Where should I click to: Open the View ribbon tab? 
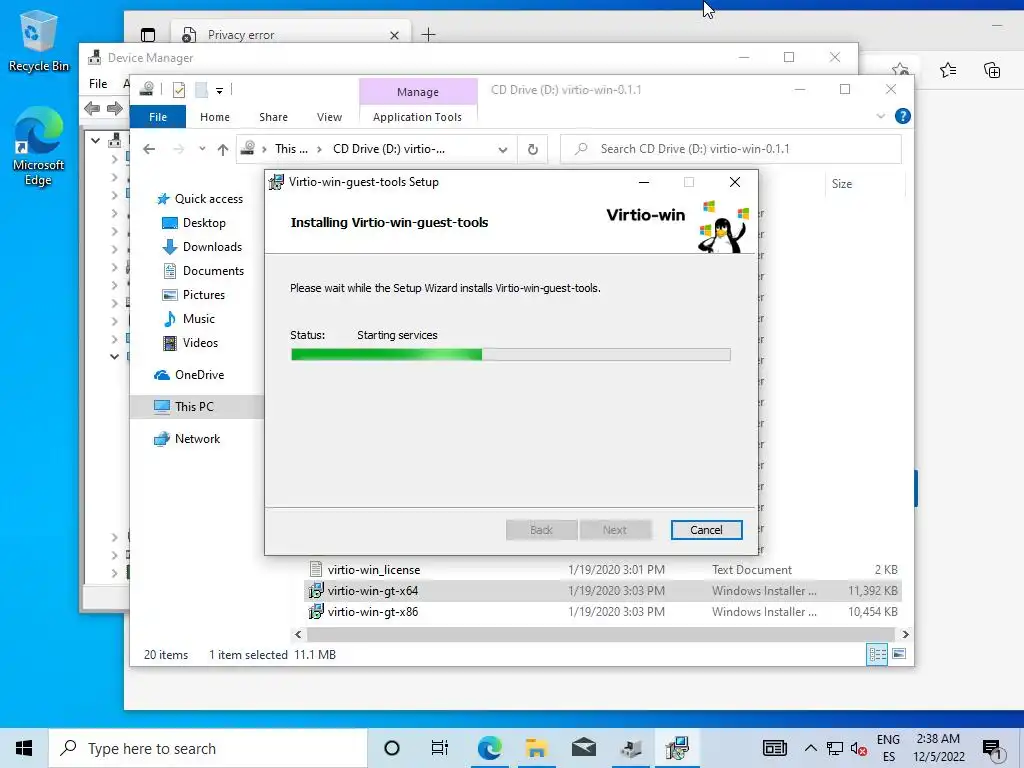329,117
